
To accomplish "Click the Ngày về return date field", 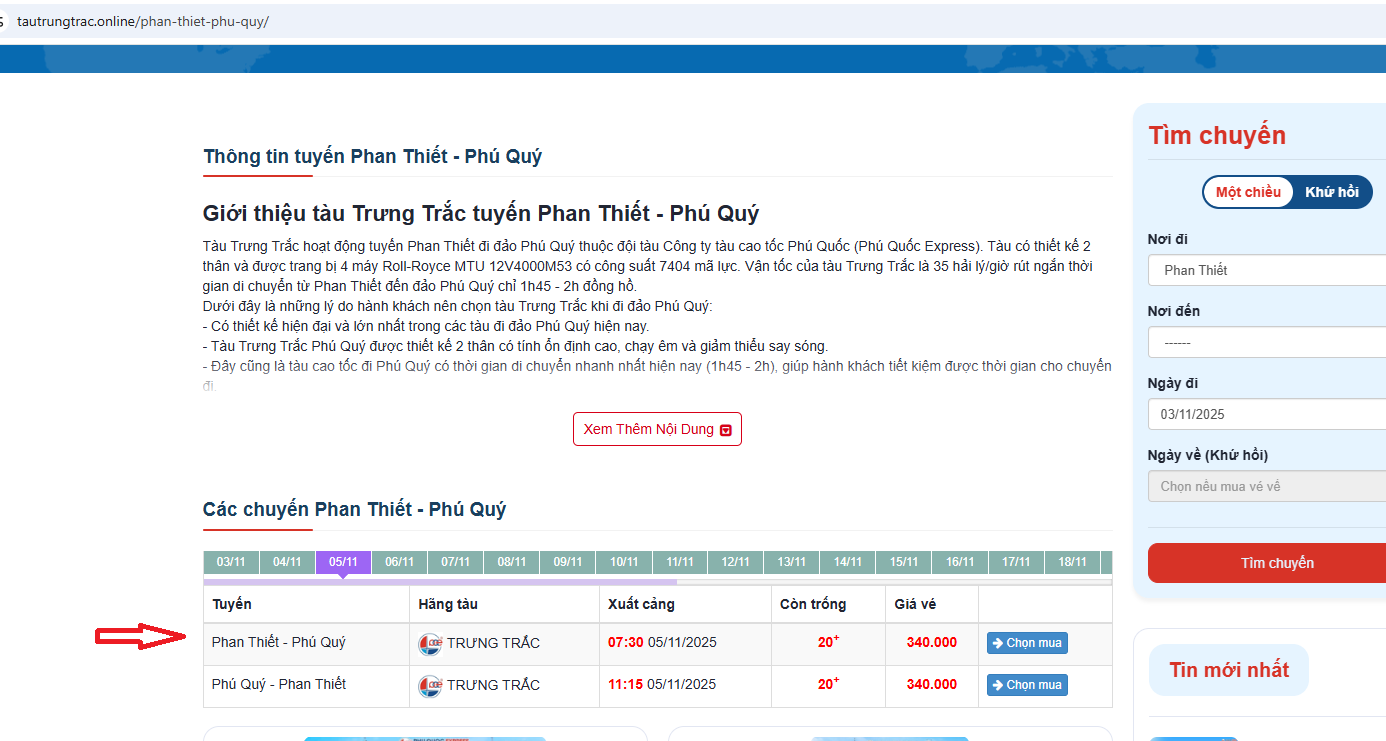I will [x=1267, y=486].
